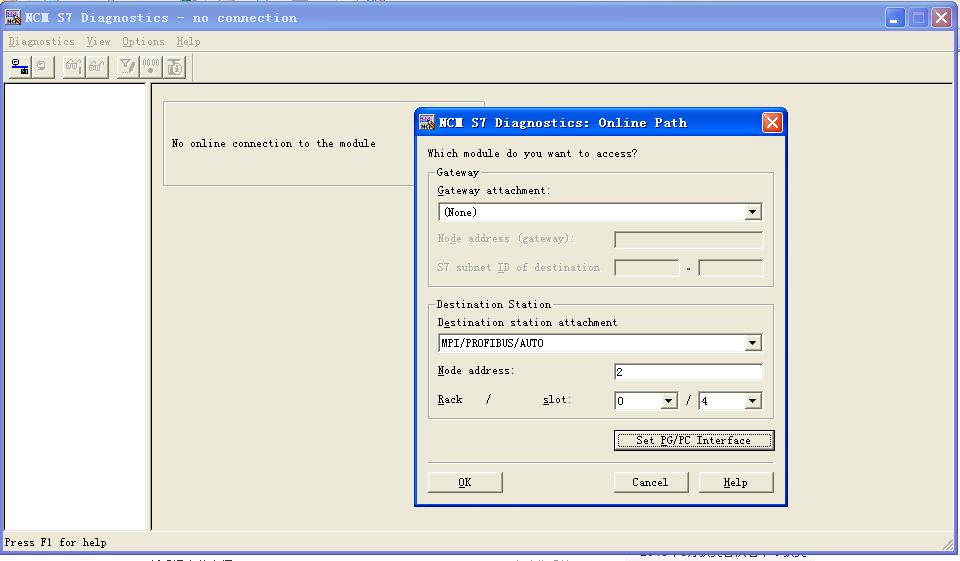Image resolution: width=960 pixels, height=561 pixels.
Task: Click the Node address input field
Action: (x=688, y=372)
